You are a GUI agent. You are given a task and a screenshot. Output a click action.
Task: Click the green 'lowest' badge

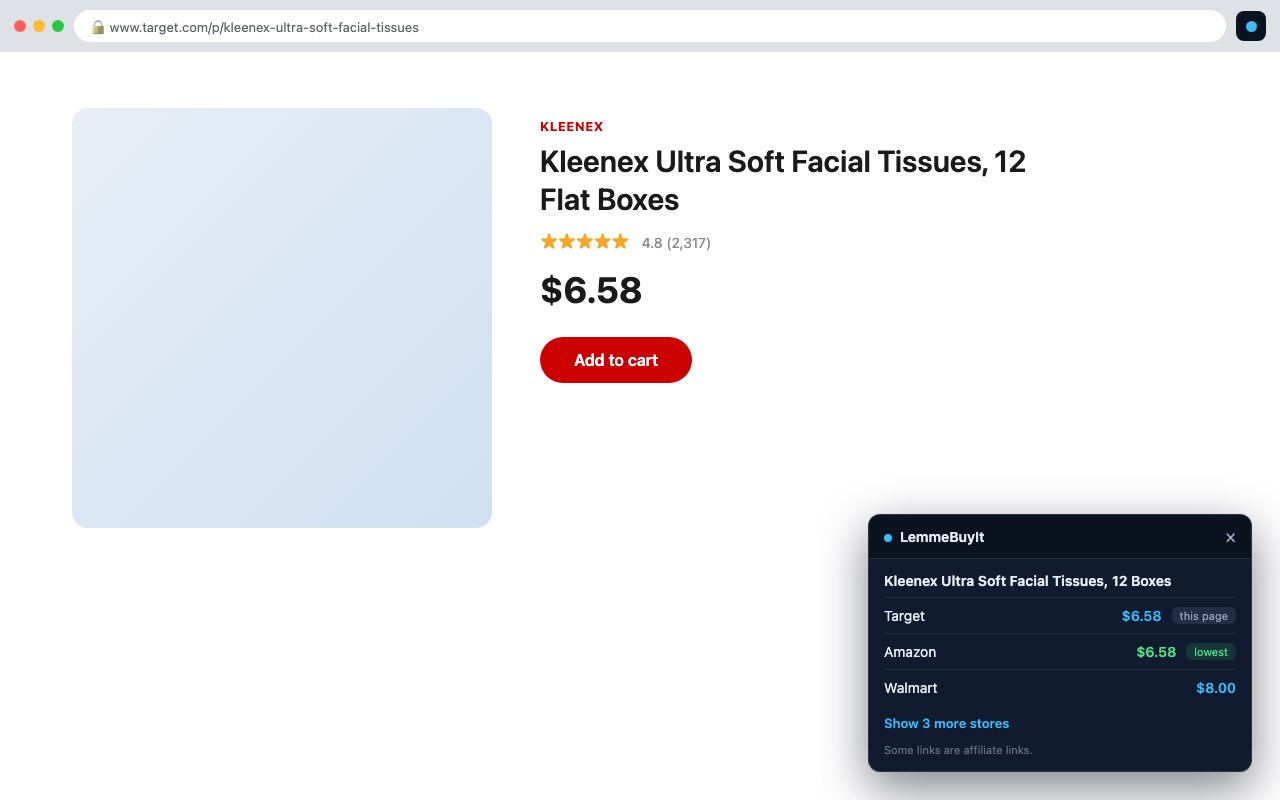pyautogui.click(x=1210, y=652)
